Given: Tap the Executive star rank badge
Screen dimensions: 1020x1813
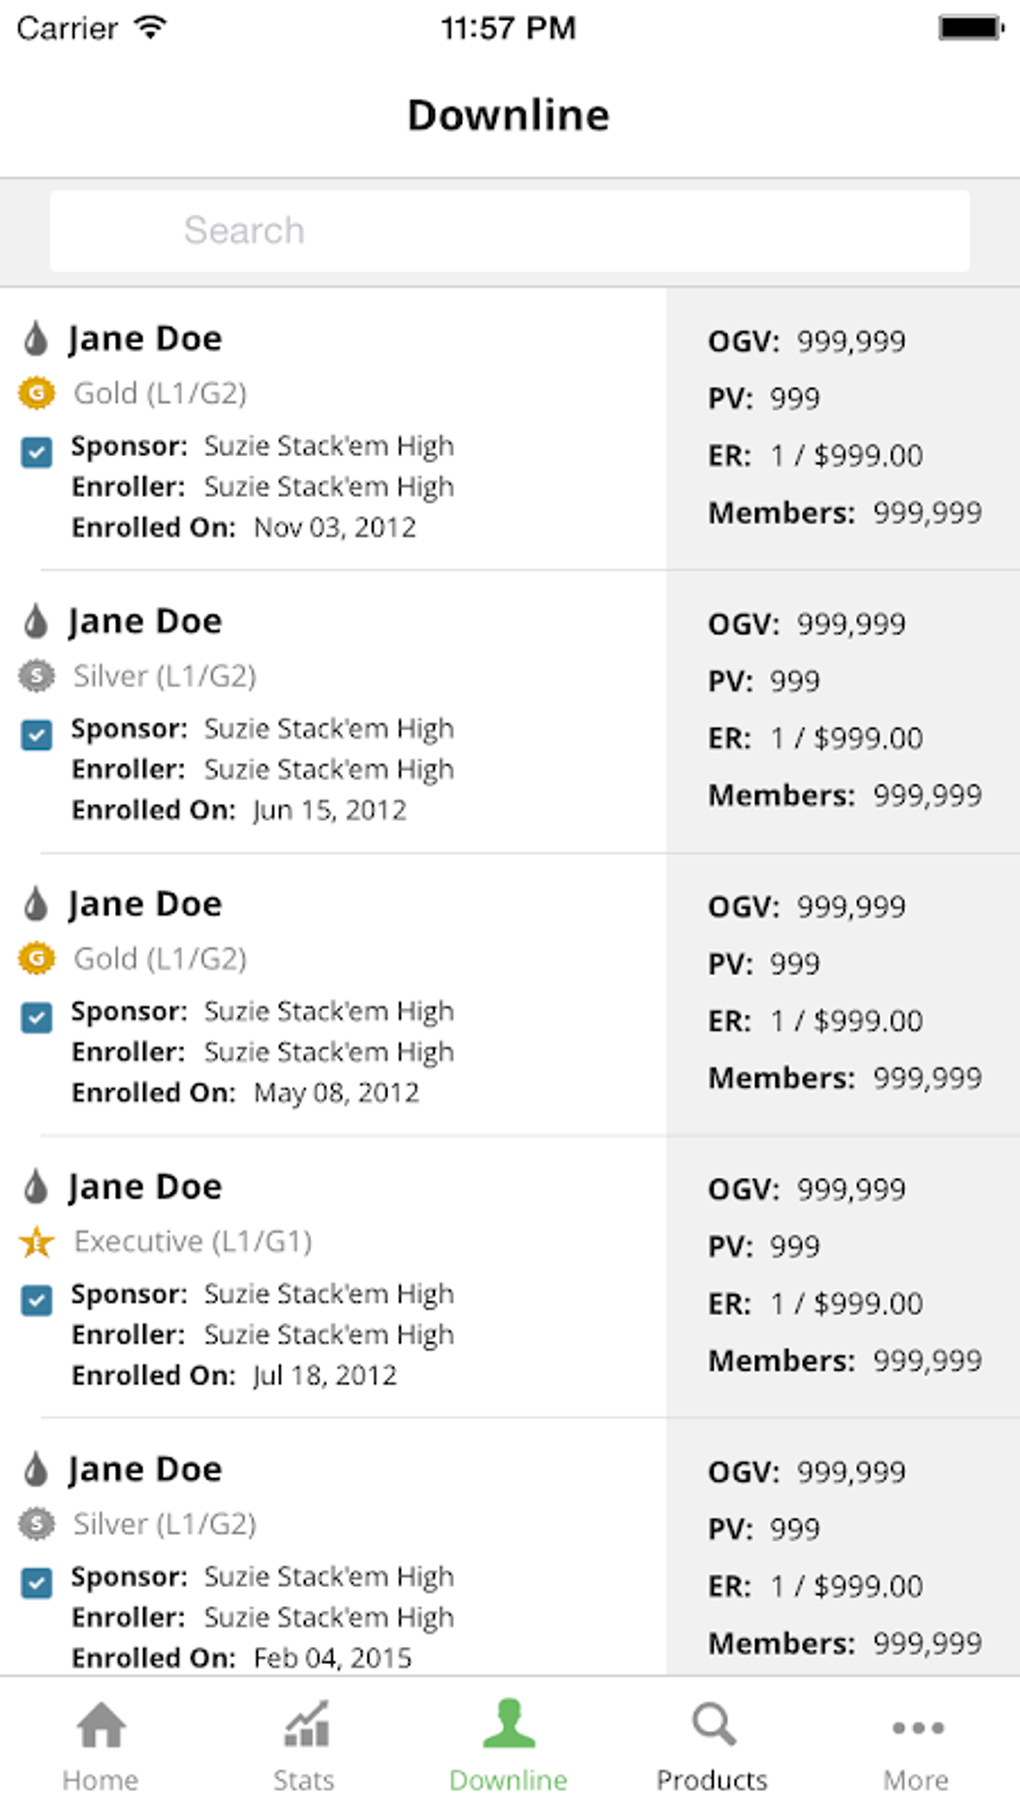Looking at the screenshot, I should (37, 1242).
